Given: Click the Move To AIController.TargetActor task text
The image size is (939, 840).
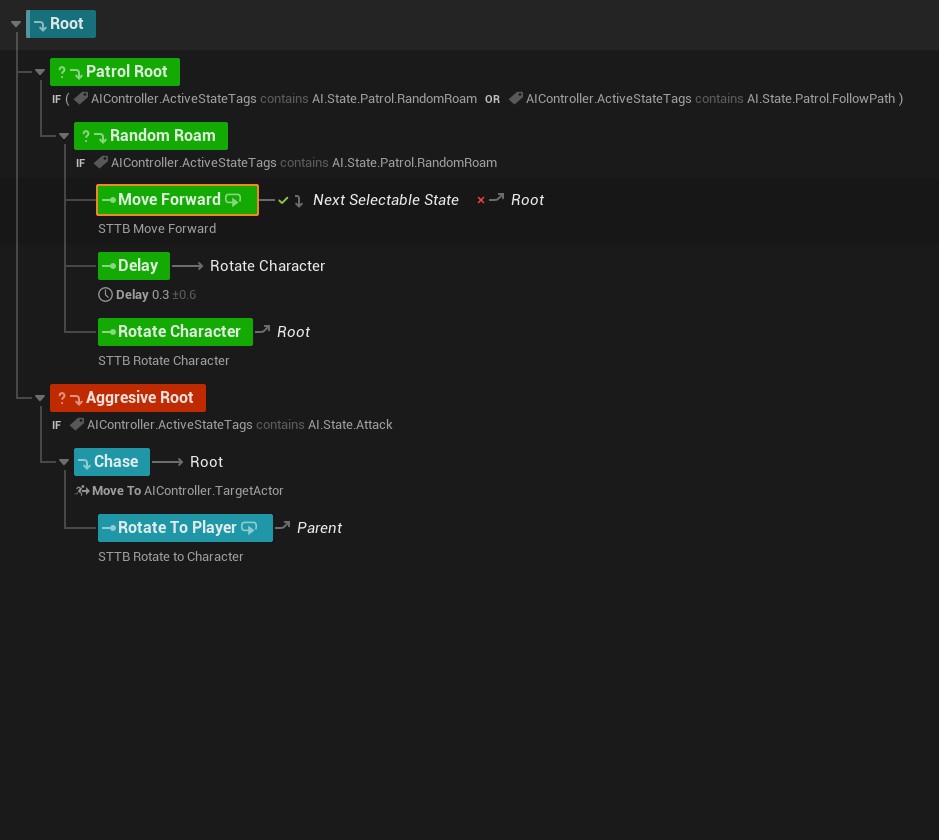Looking at the screenshot, I should point(187,490).
